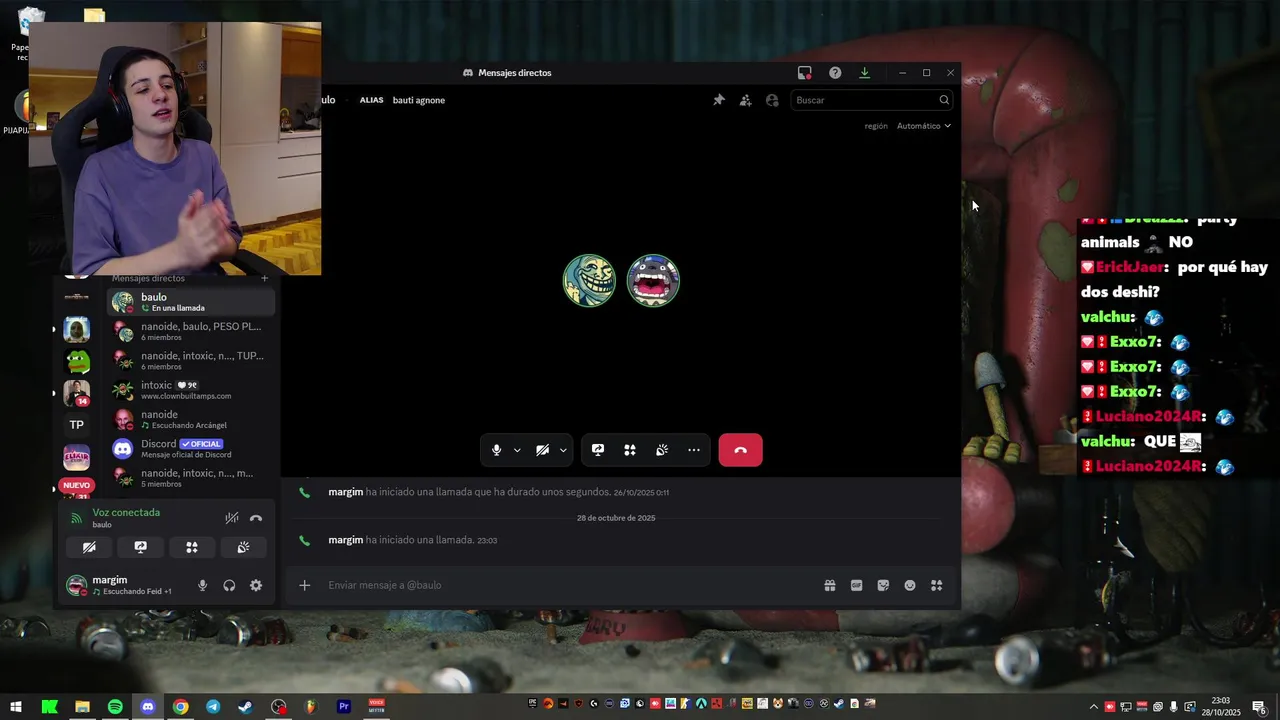The image size is (1280, 720).
Task: Click plus attach button in message bar
Action: point(304,585)
